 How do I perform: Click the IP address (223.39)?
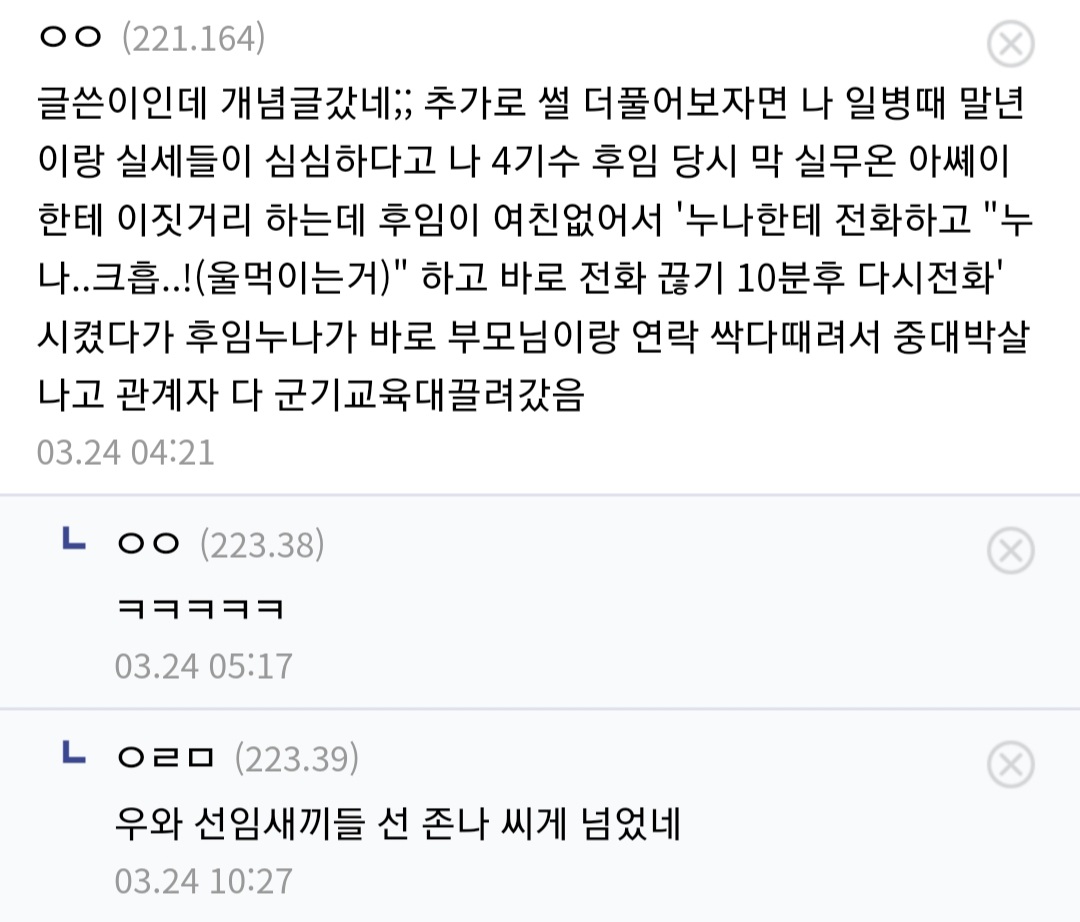296,760
